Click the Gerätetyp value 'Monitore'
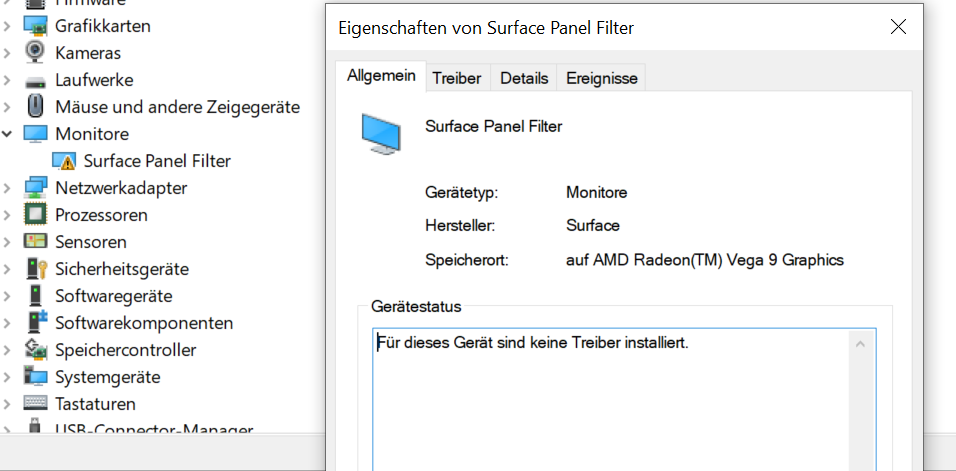Screen dimensions: 956x471 click(x=596, y=193)
